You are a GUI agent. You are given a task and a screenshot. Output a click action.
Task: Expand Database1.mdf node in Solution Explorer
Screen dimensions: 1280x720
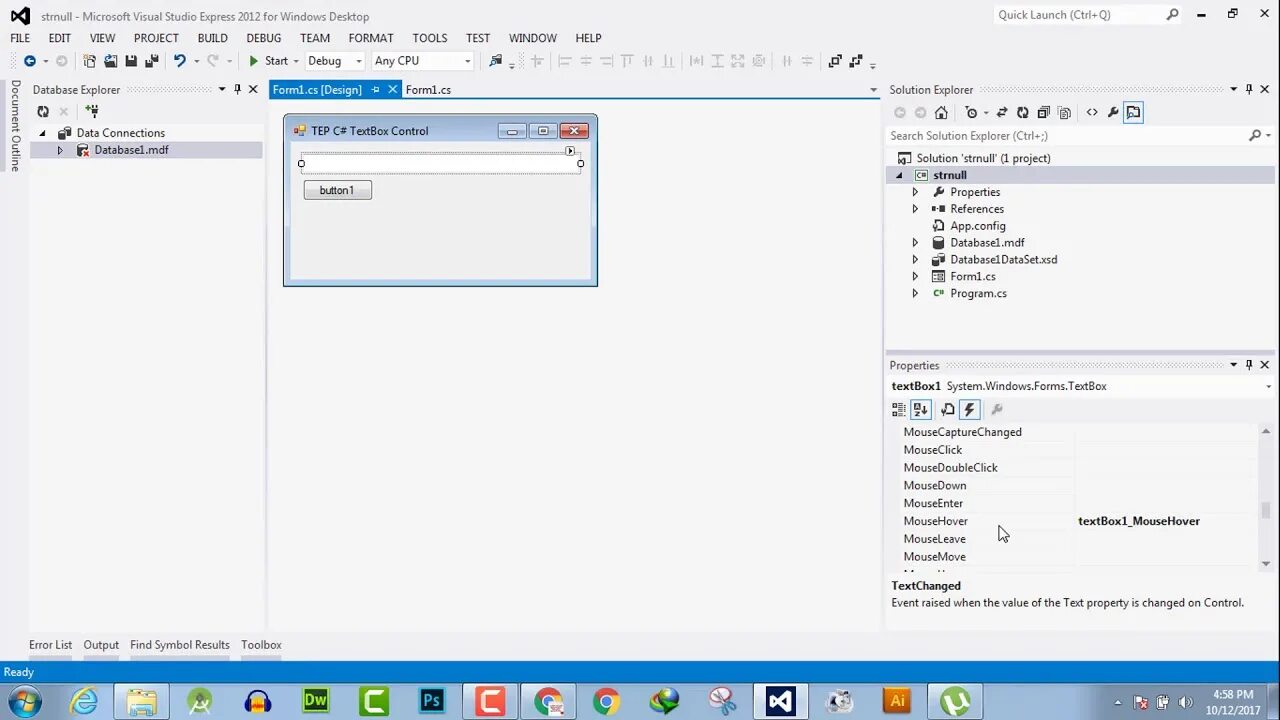pos(914,243)
